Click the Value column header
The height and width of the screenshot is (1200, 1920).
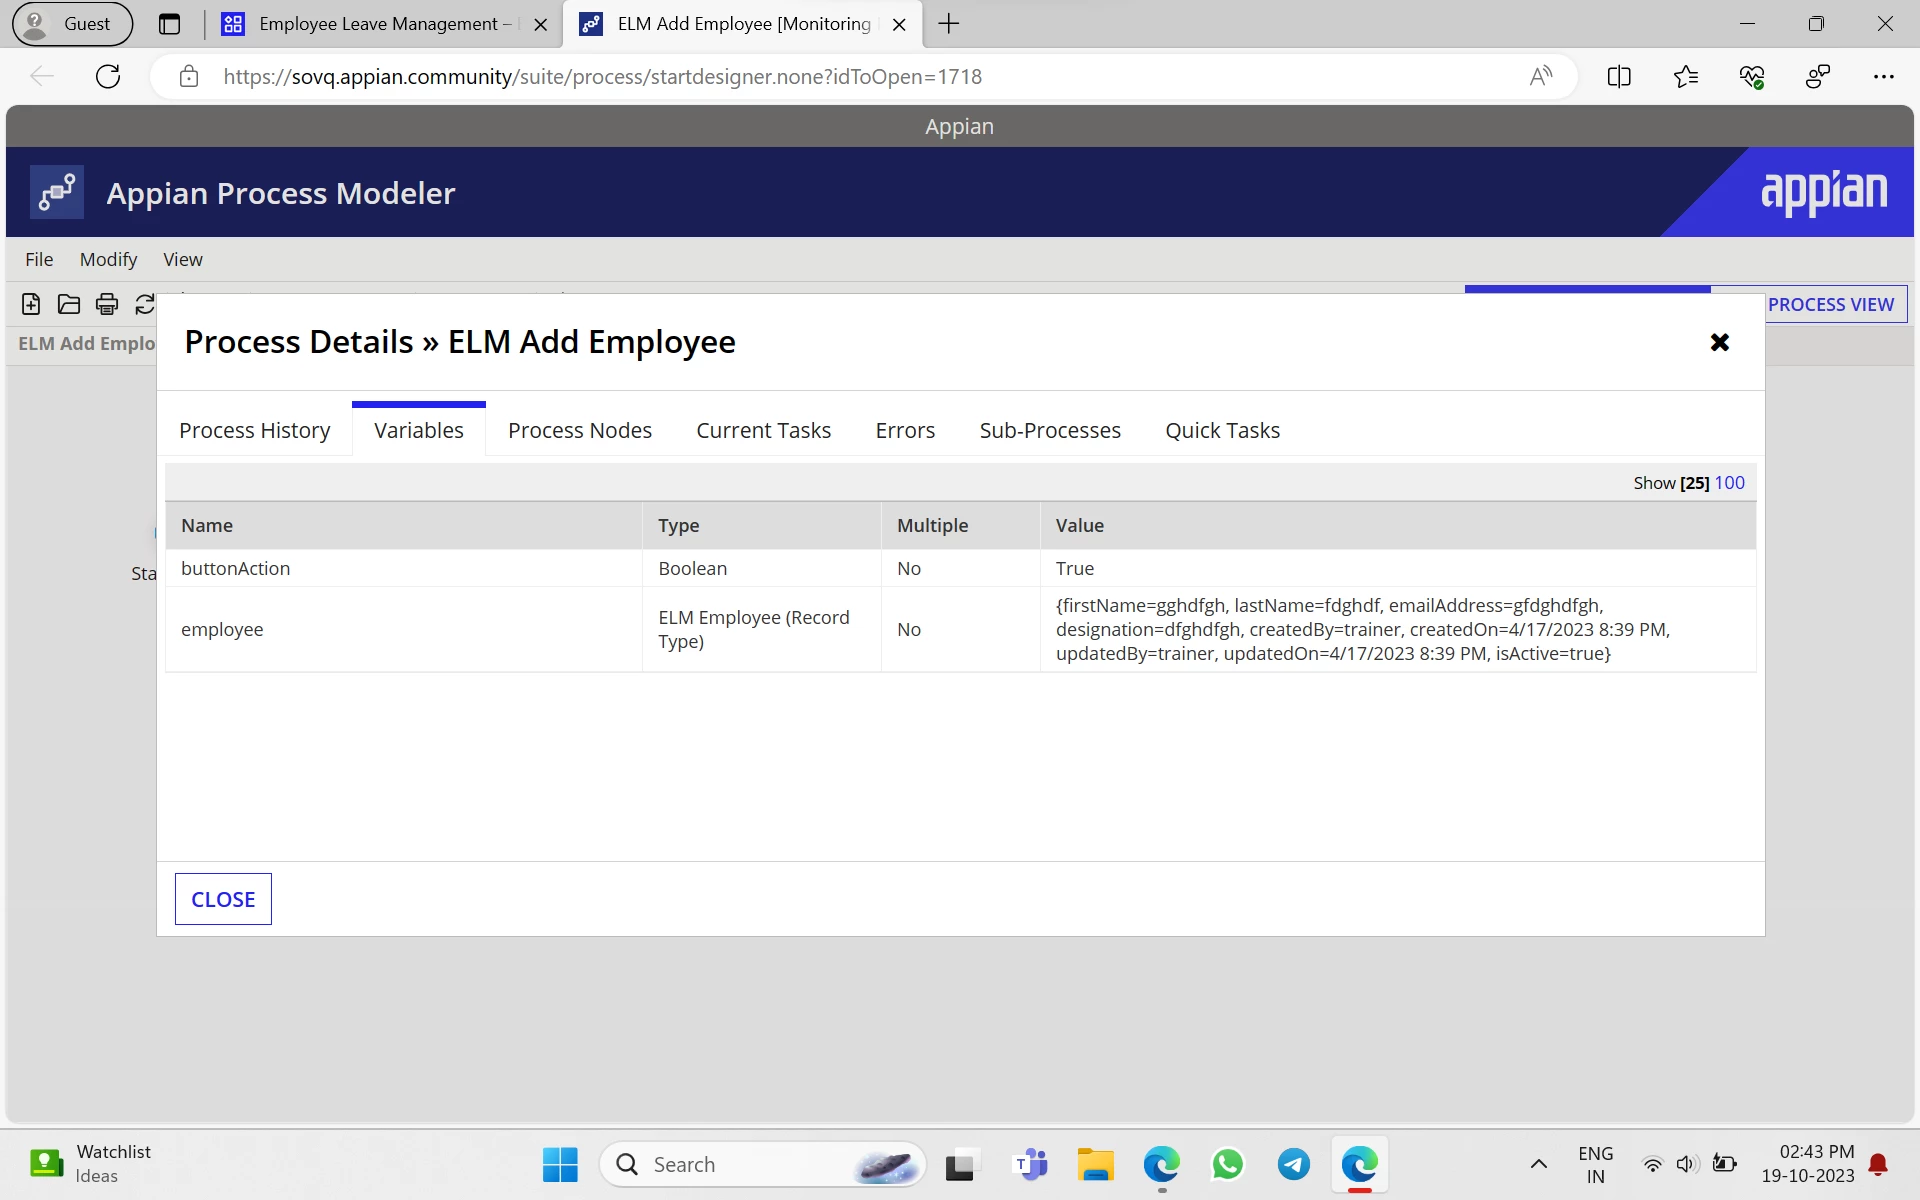(x=1398, y=525)
